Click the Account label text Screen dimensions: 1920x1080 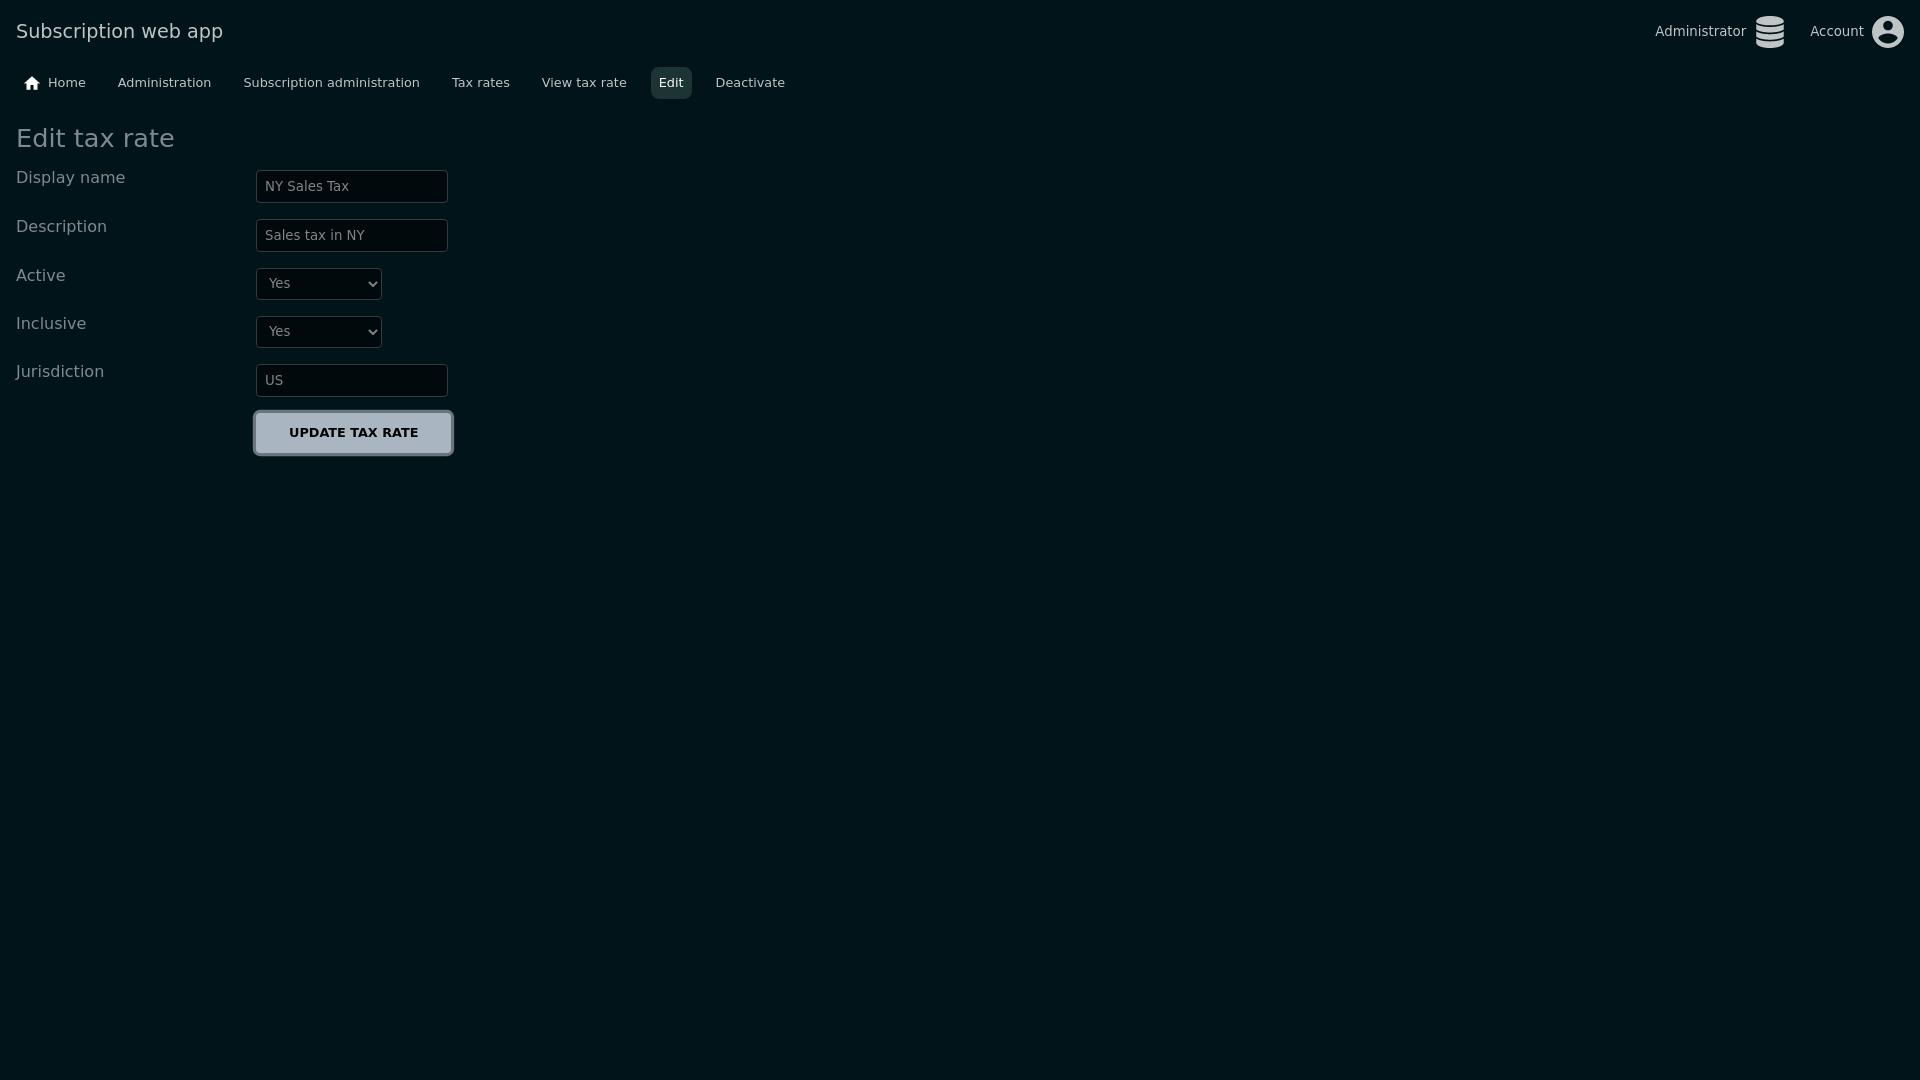pos(1836,32)
